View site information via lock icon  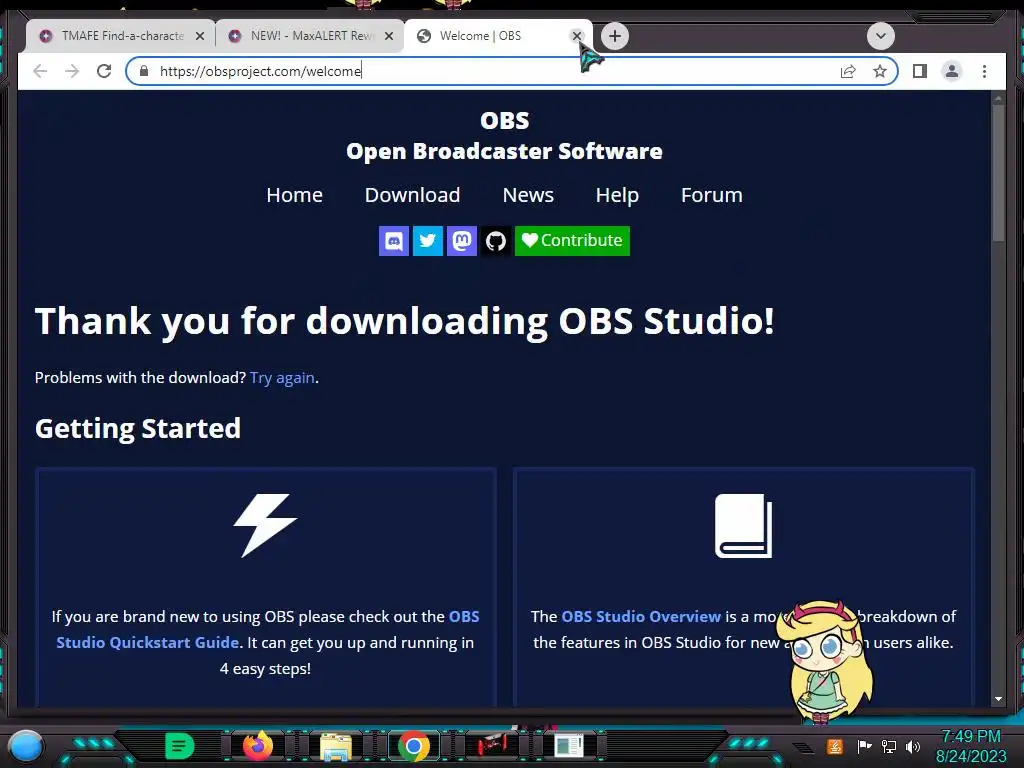(144, 71)
